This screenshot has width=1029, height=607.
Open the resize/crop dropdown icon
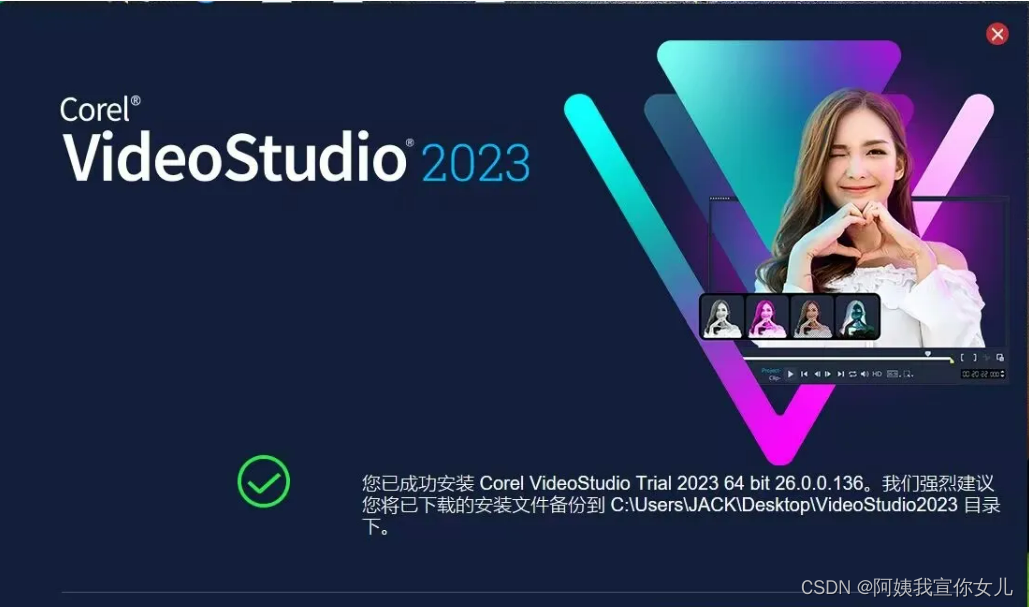(908, 374)
